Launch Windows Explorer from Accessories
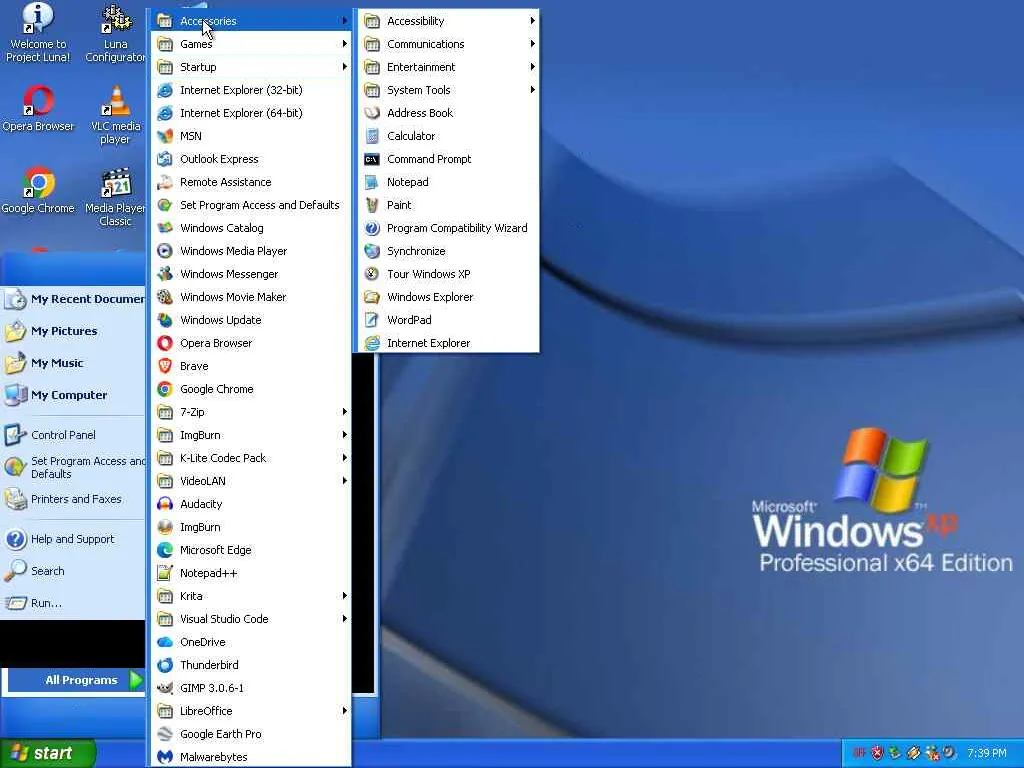 click(x=448, y=297)
